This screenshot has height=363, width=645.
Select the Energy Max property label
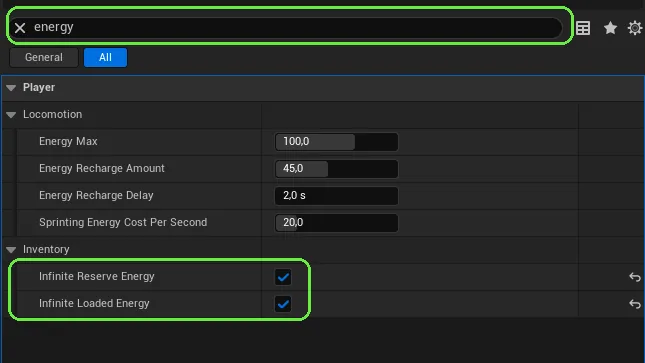(68, 141)
